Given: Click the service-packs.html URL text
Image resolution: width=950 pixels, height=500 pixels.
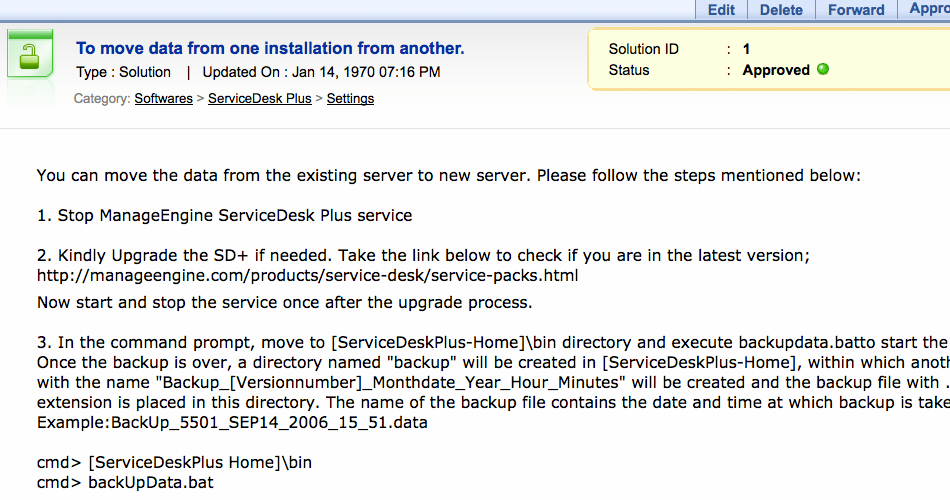Looking at the screenshot, I should click(307, 275).
